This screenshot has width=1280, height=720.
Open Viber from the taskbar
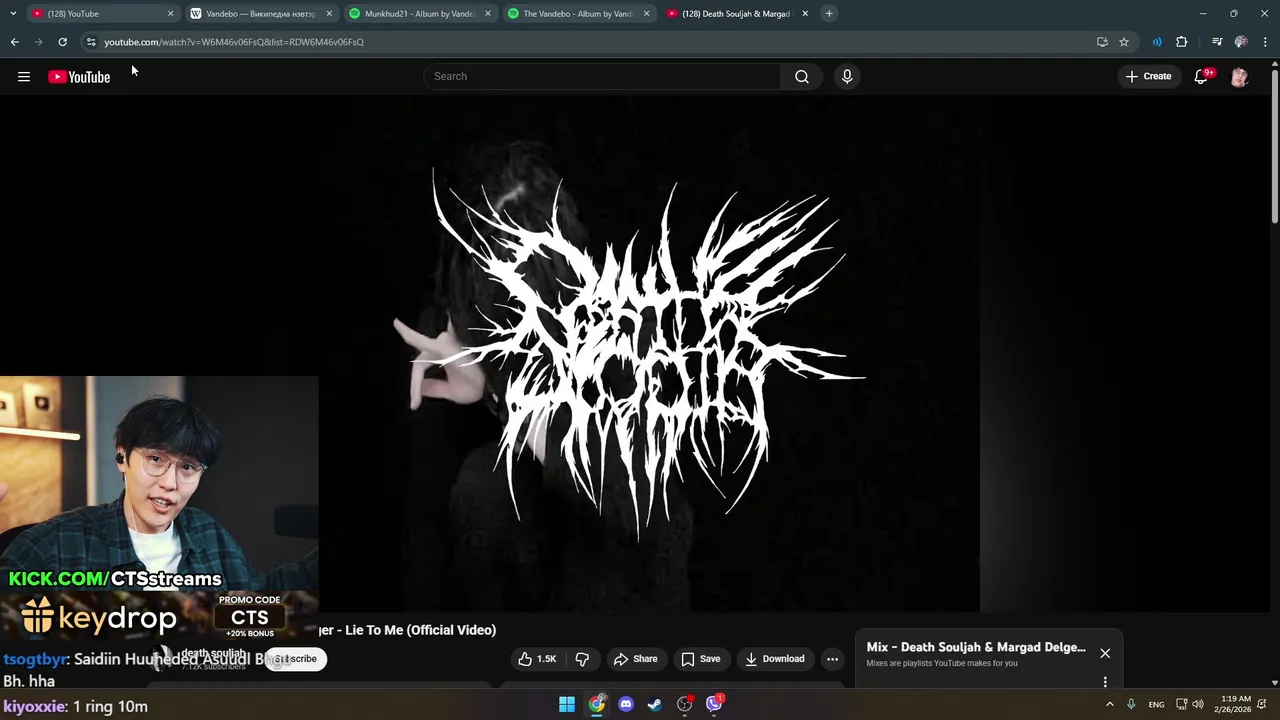click(714, 705)
